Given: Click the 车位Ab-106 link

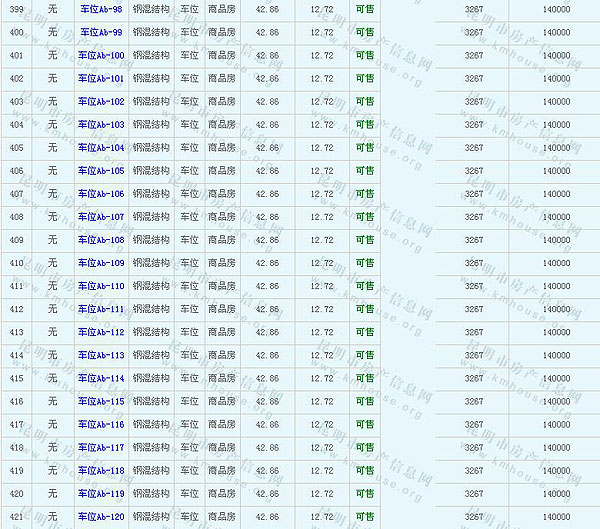Looking at the screenshot, I should click(x=101, y=194).
